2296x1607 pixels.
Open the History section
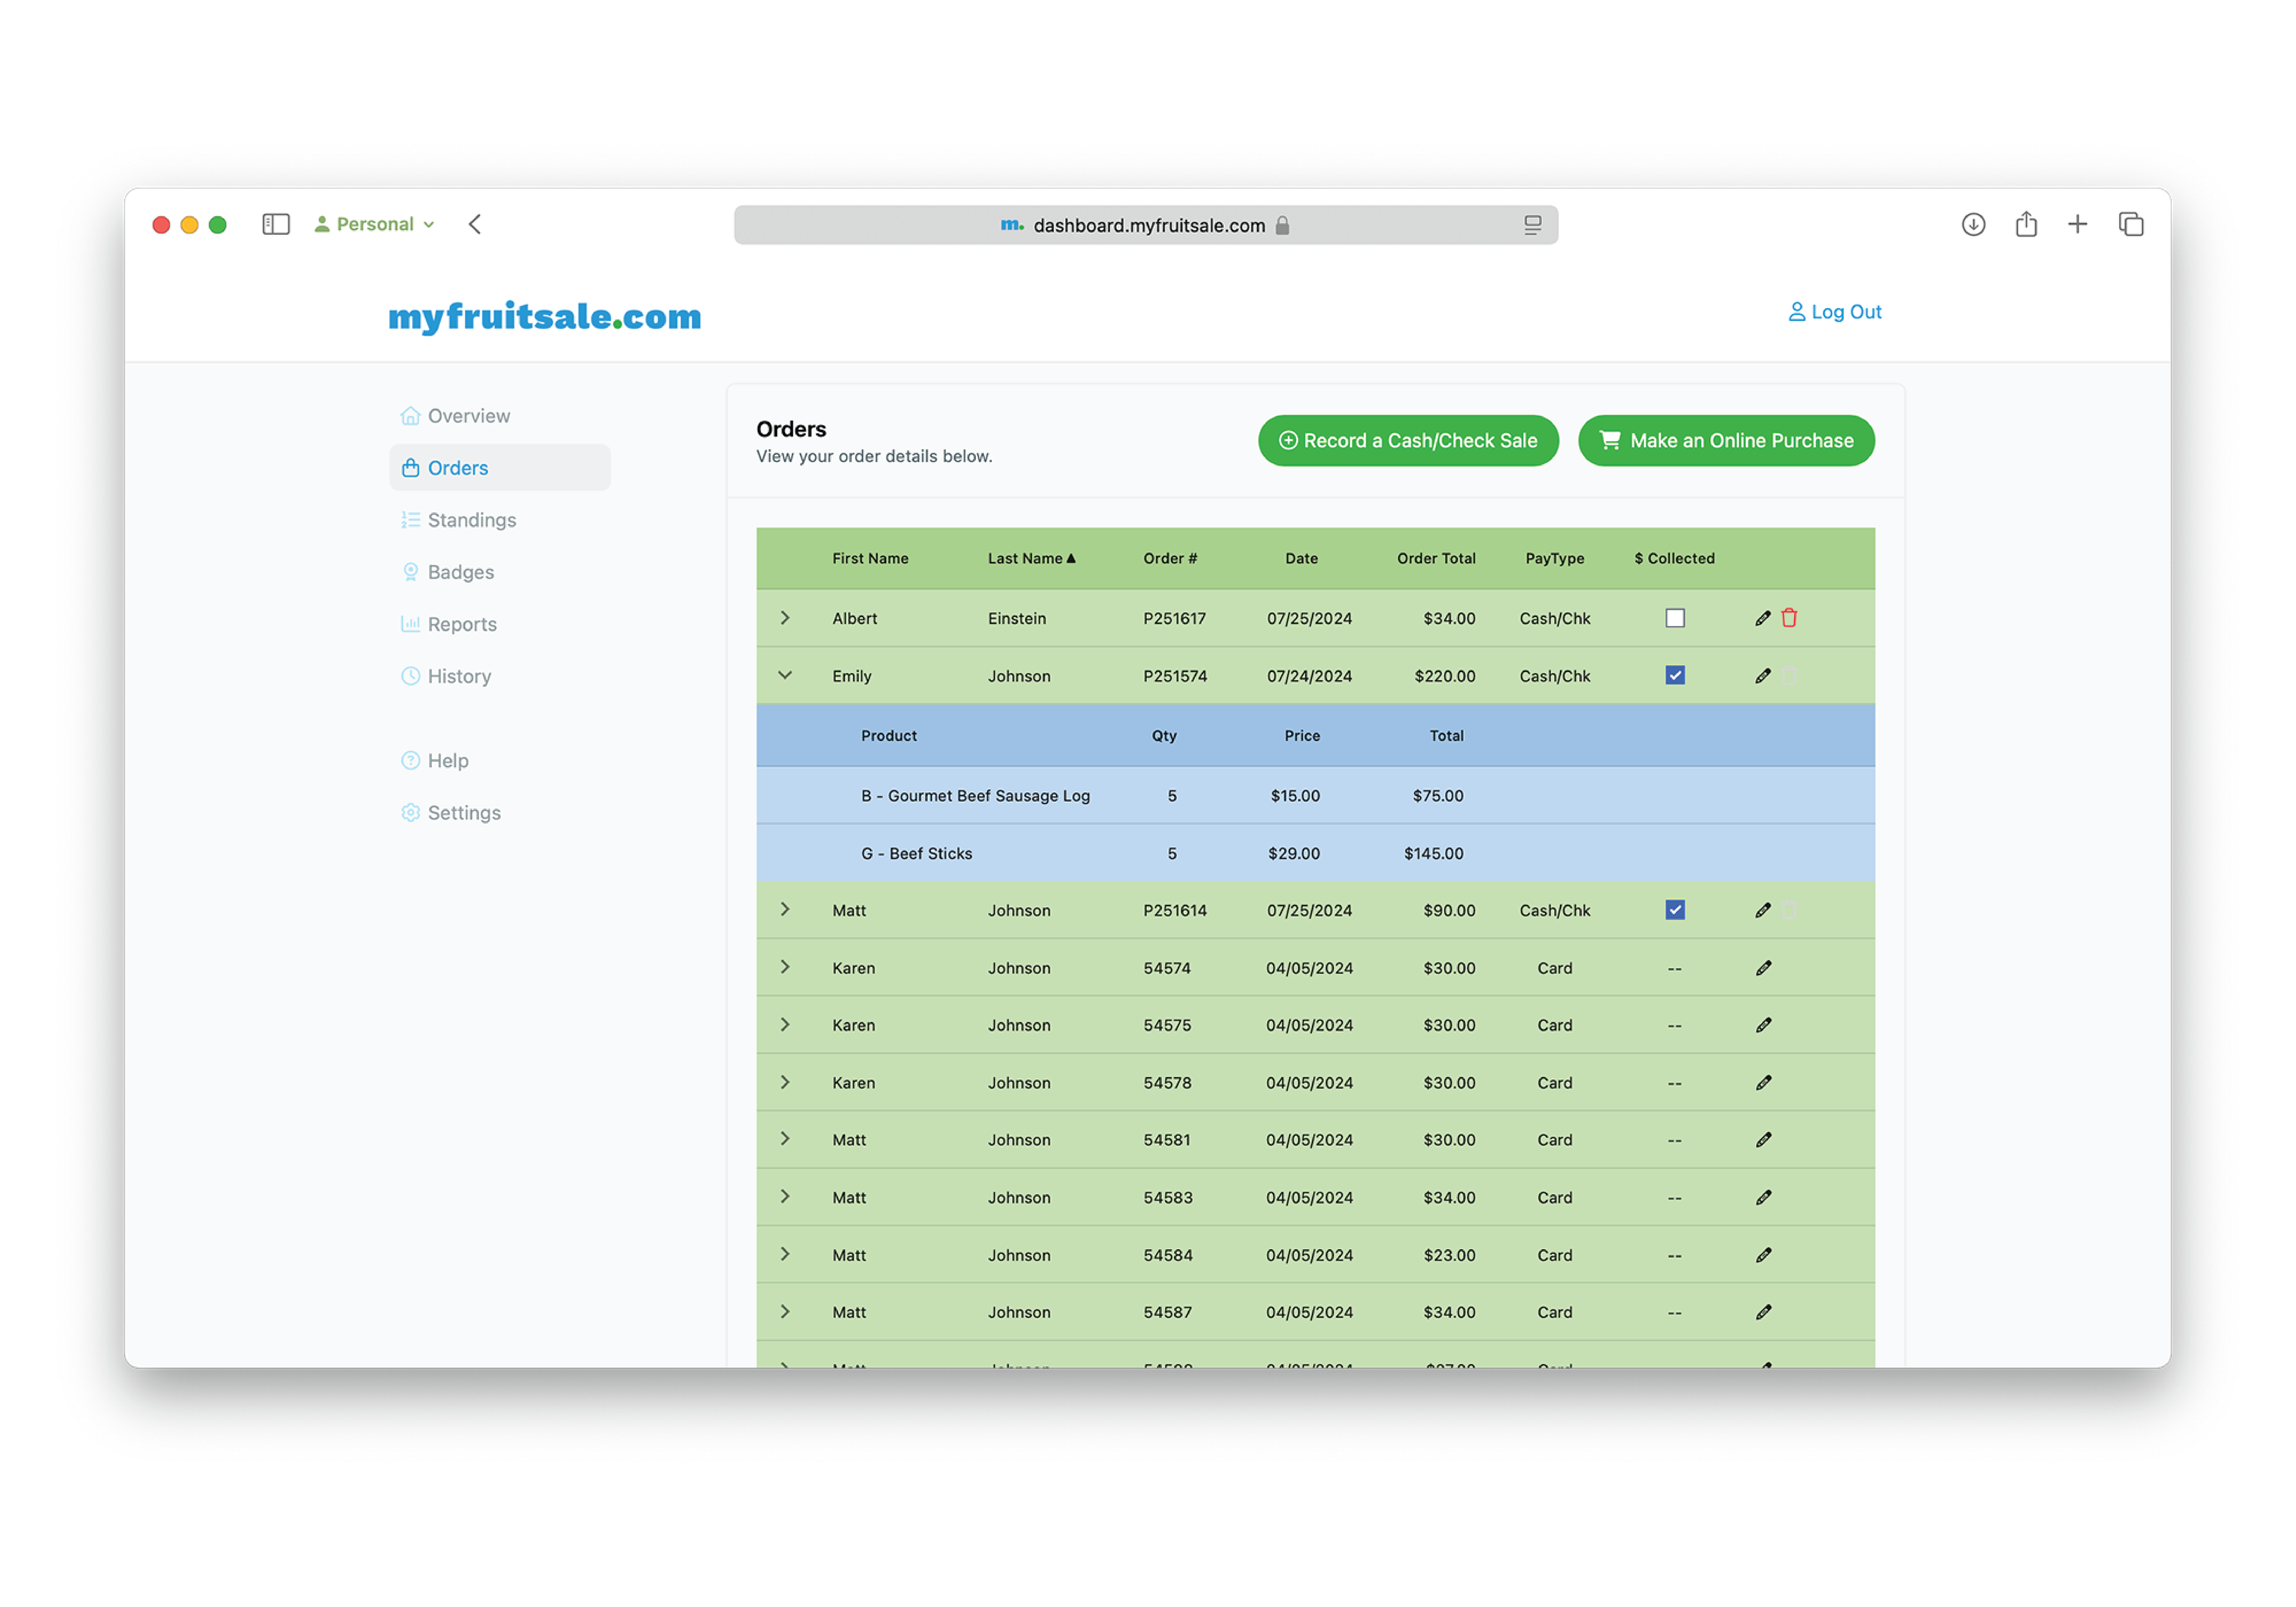446,675
